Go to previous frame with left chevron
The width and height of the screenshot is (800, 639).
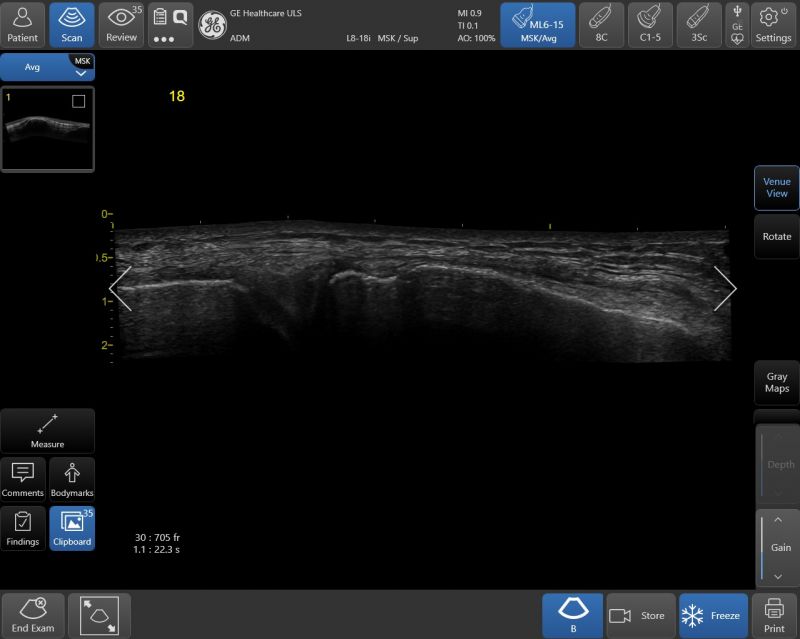tap(121, 289)
